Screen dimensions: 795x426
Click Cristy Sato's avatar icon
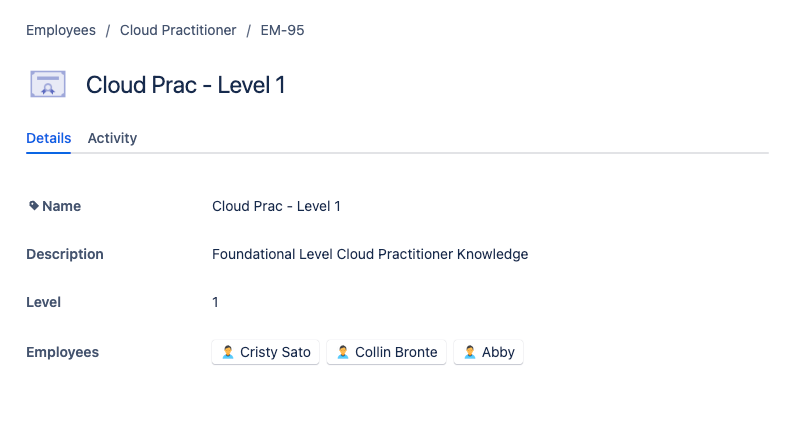pos(228,352)
